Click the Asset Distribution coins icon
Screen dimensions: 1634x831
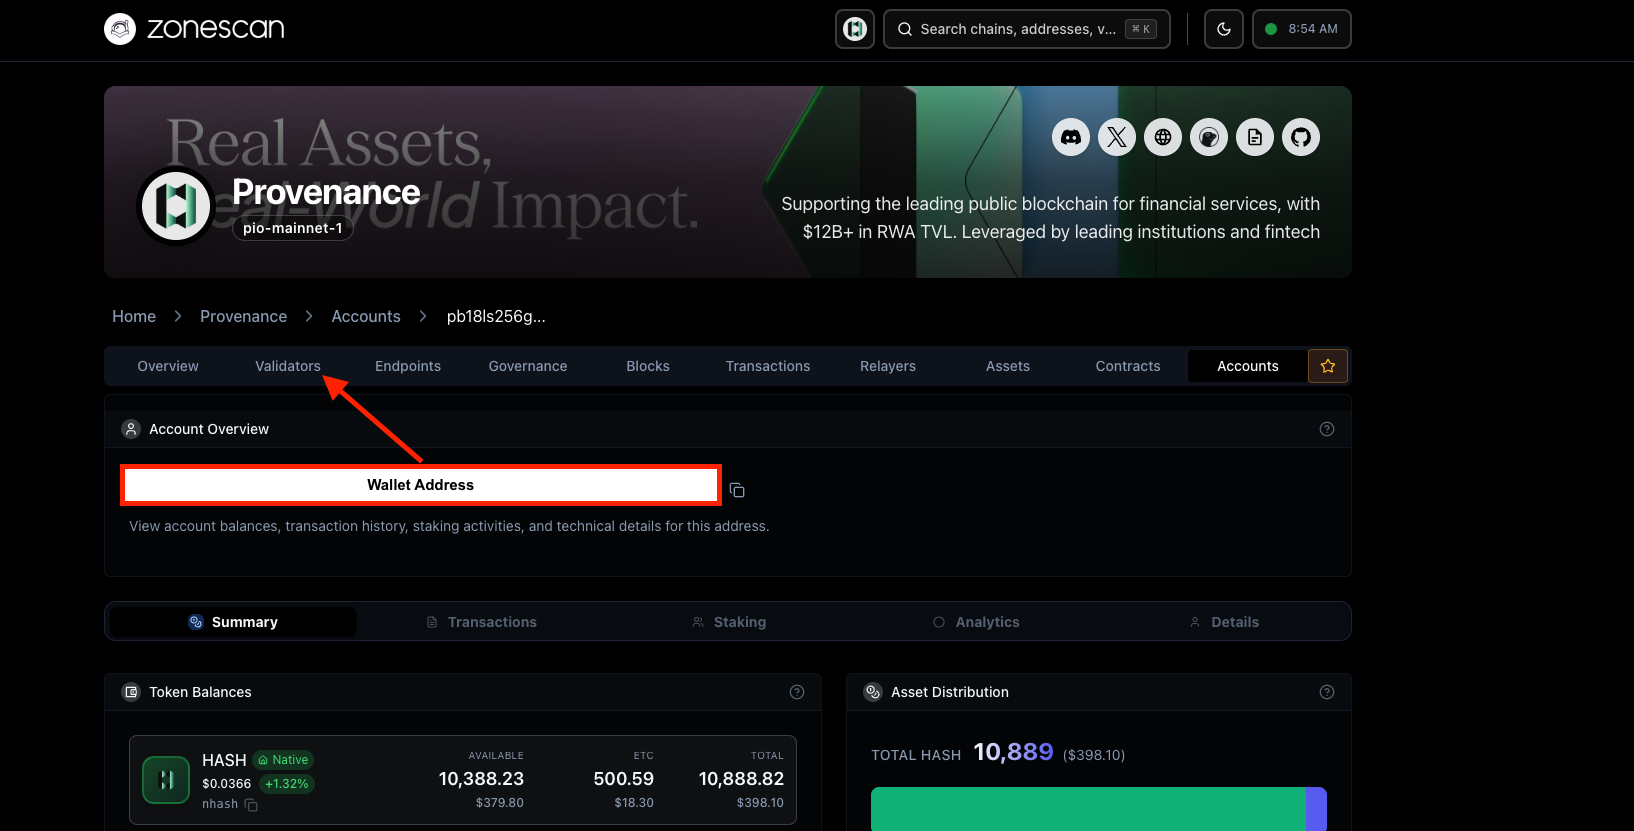873,692
